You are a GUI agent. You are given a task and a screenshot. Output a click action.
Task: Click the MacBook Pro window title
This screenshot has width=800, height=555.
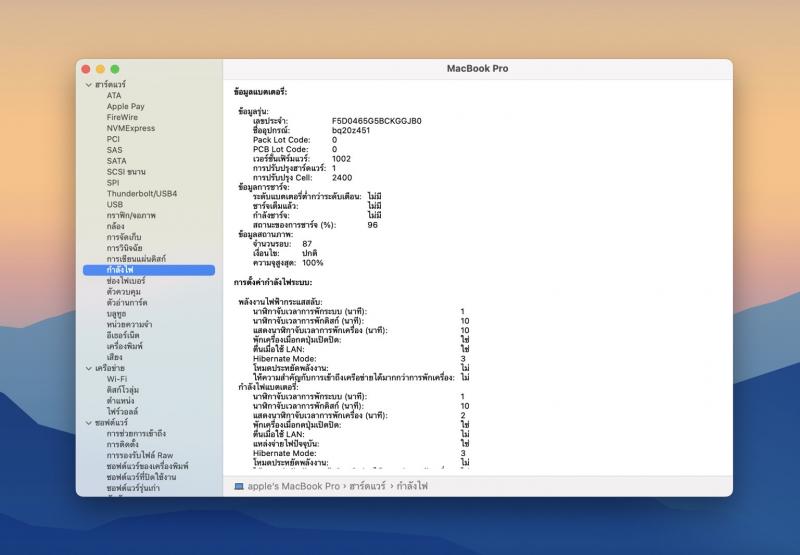pos(478,68)
